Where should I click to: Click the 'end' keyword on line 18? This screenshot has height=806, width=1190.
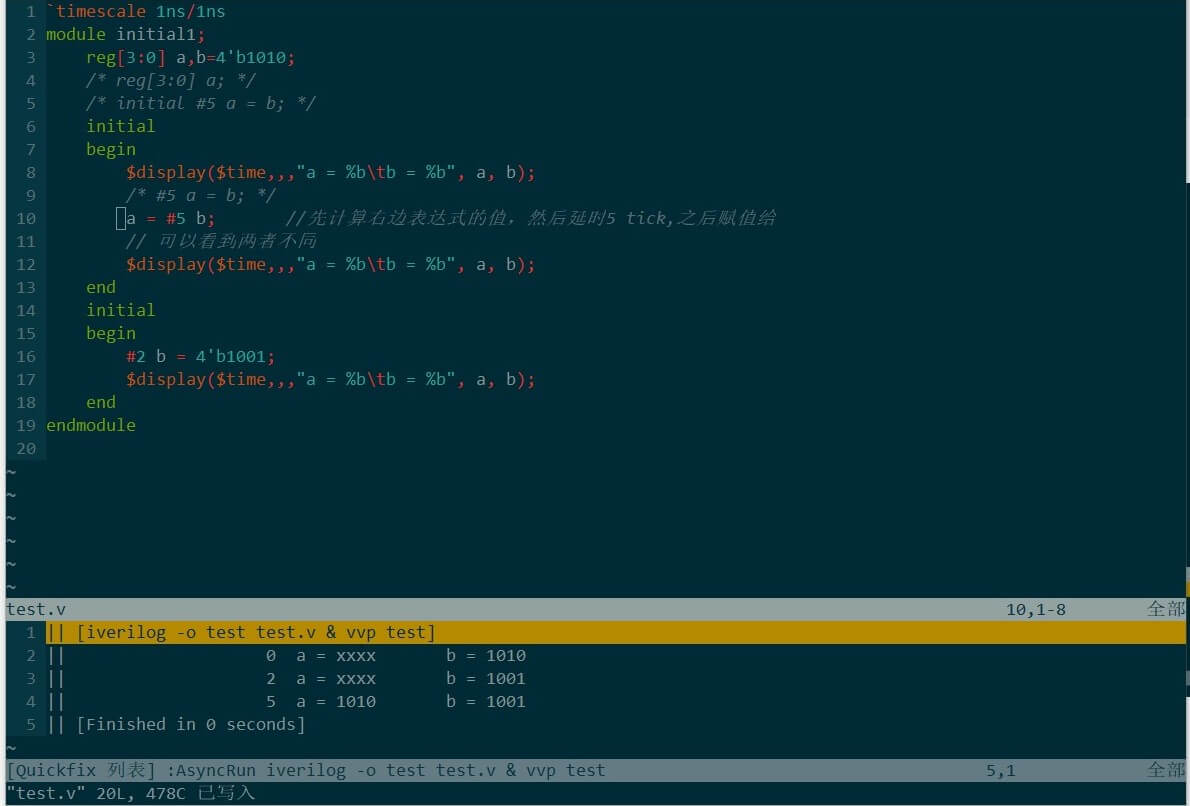(101, 402)
